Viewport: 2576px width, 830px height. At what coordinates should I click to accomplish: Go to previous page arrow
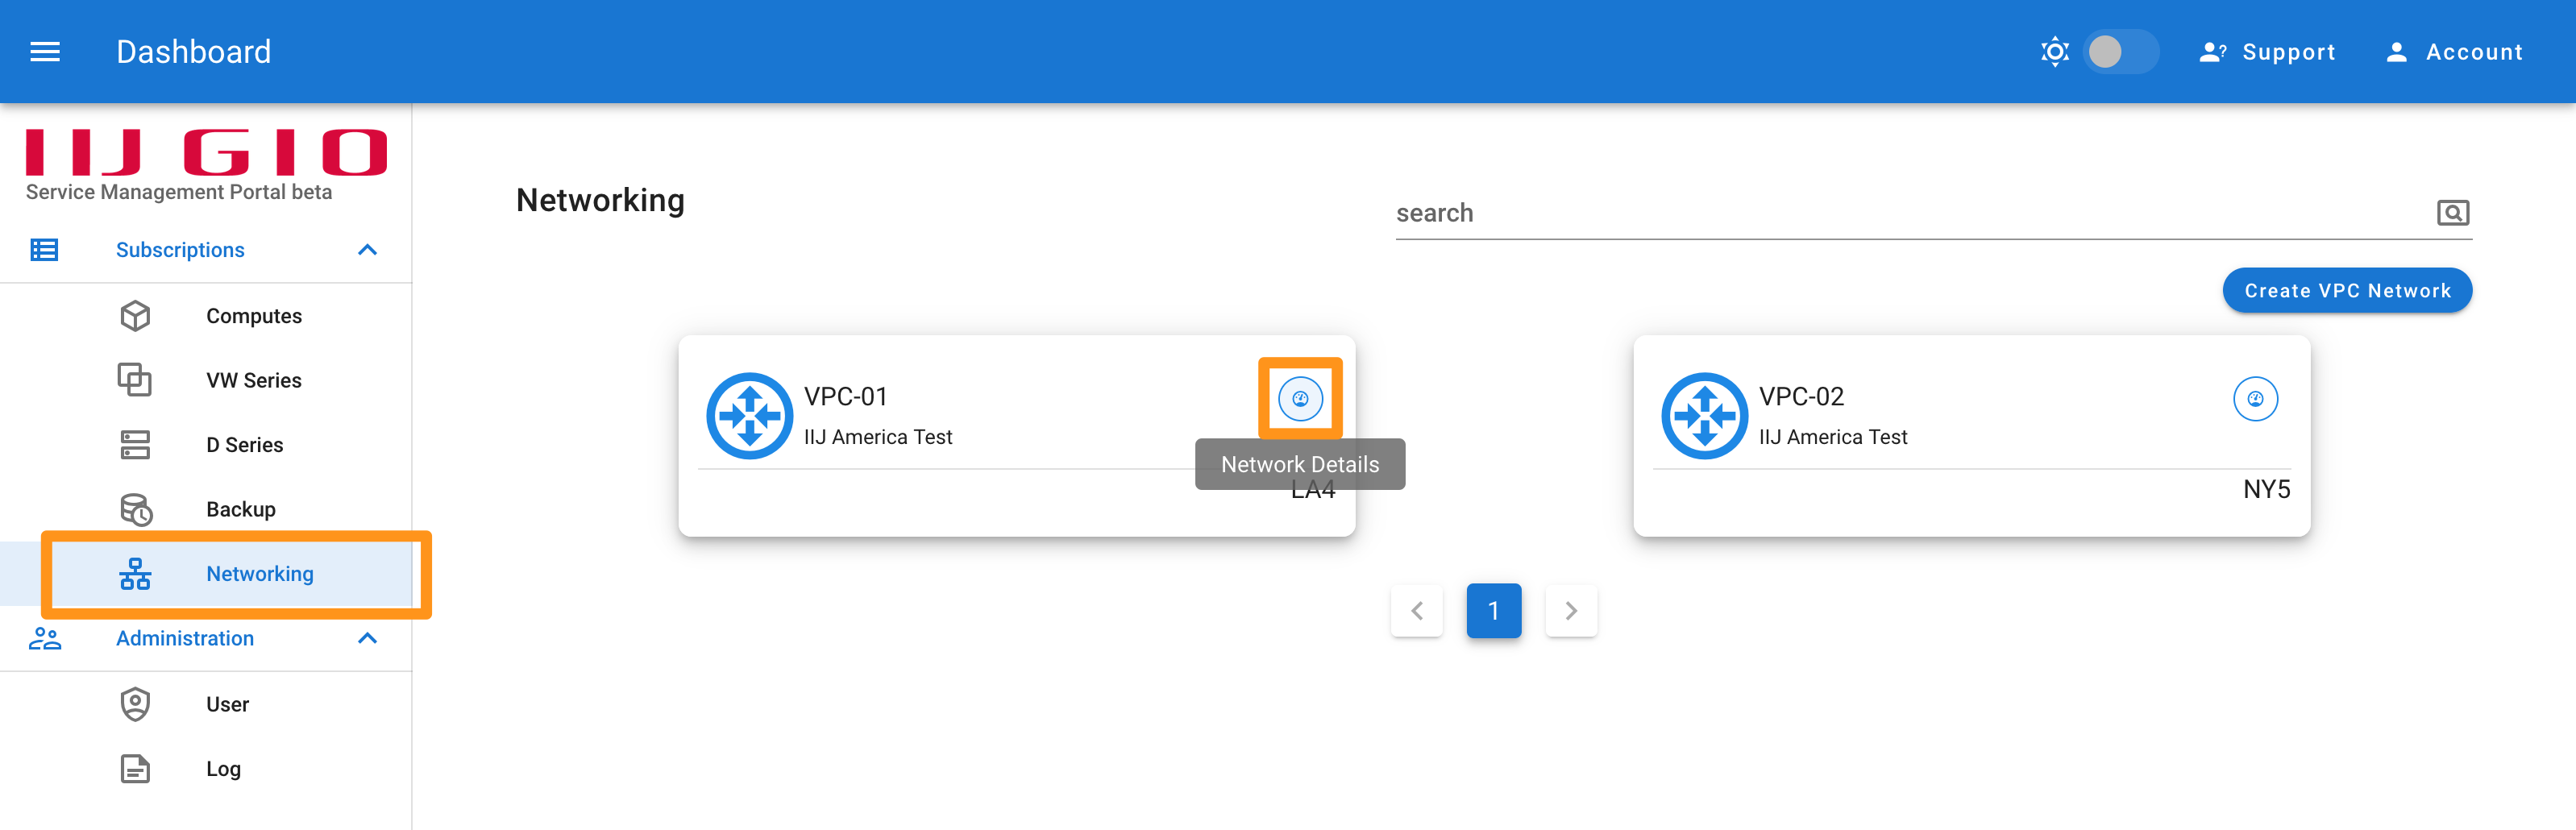click(x=1416, y=611)
